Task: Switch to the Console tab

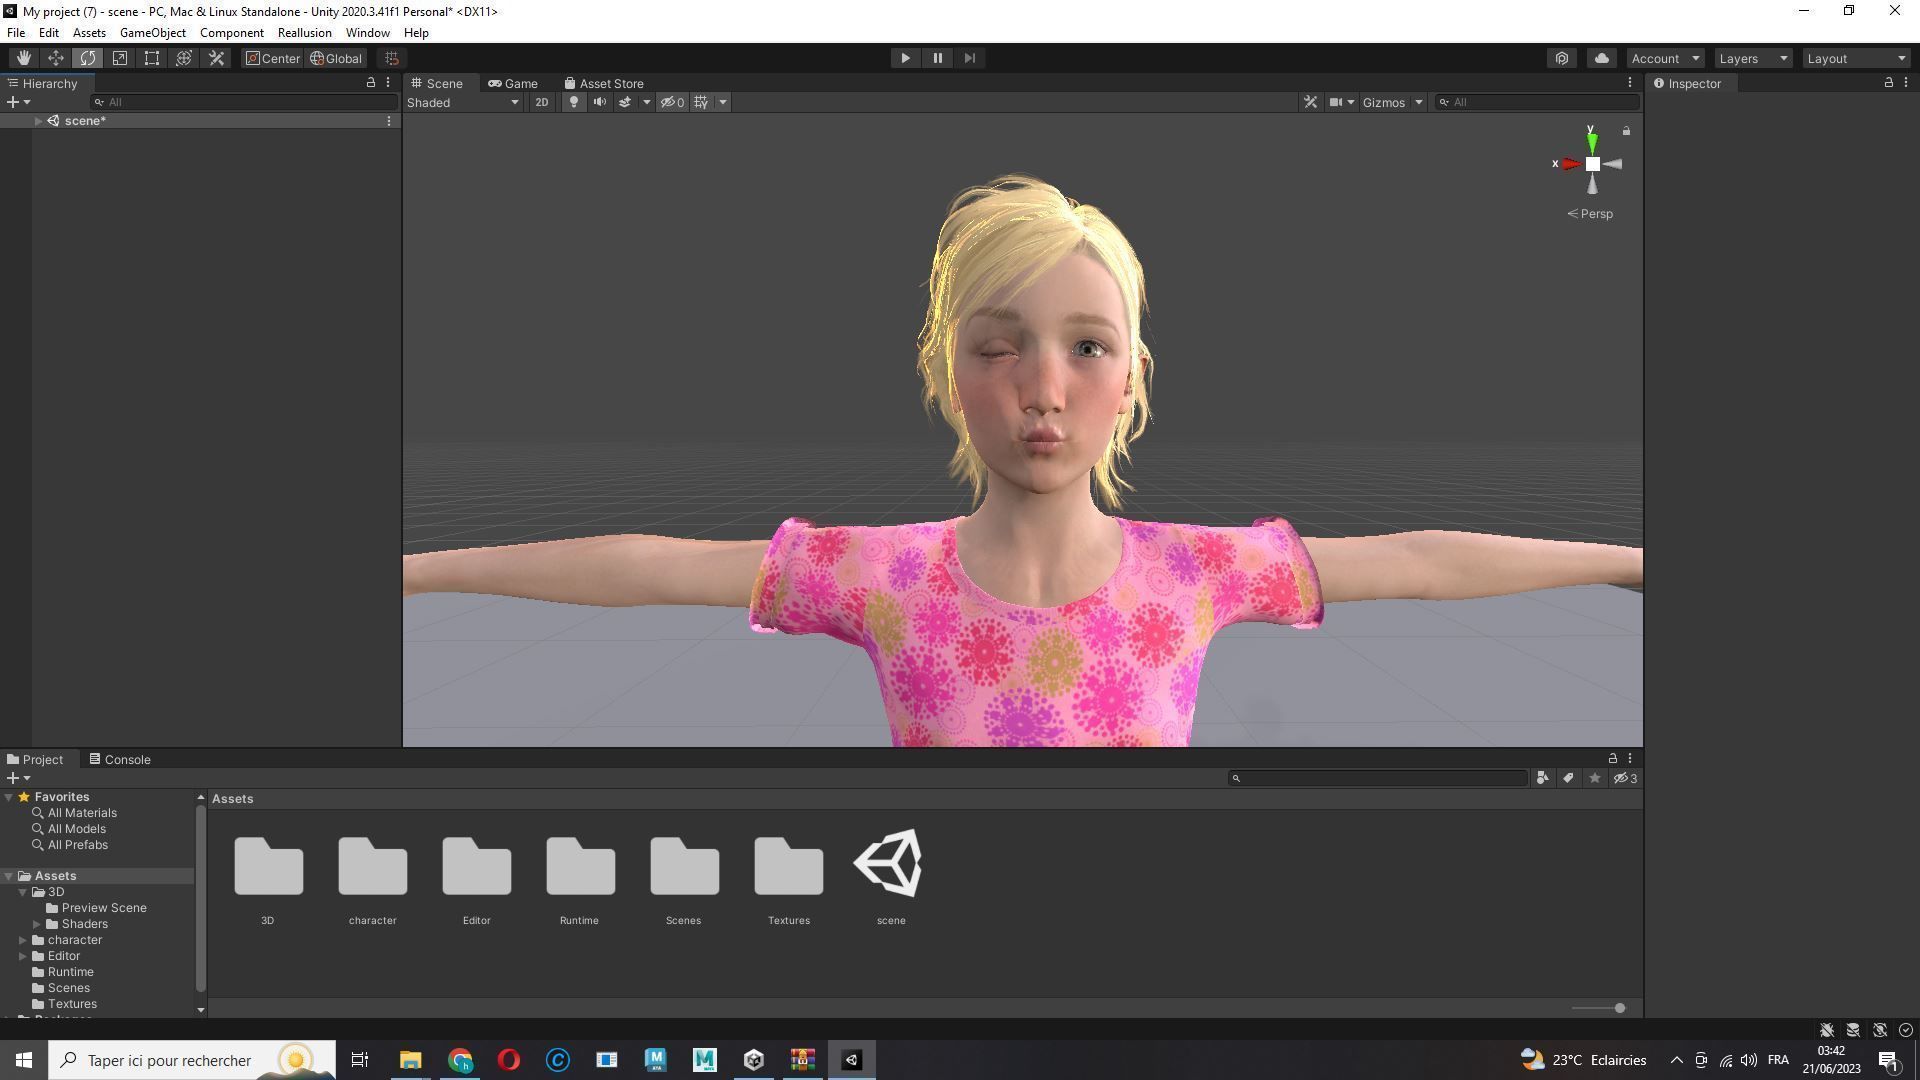Action: 120,760
